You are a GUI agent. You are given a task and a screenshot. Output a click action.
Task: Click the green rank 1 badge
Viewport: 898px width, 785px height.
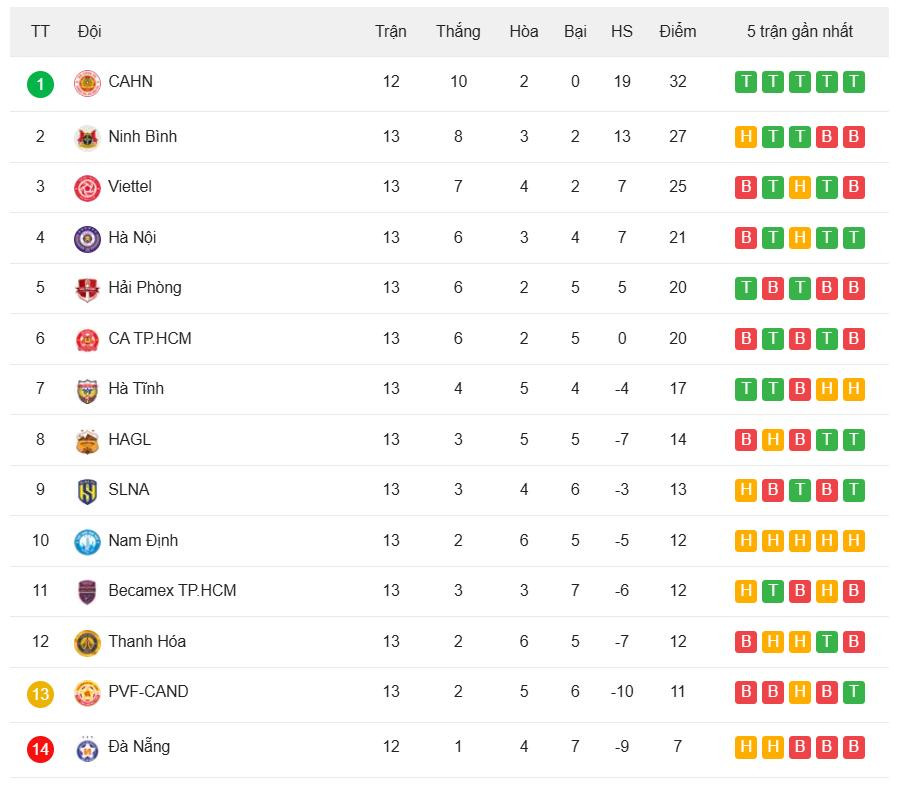click(40, 83)
